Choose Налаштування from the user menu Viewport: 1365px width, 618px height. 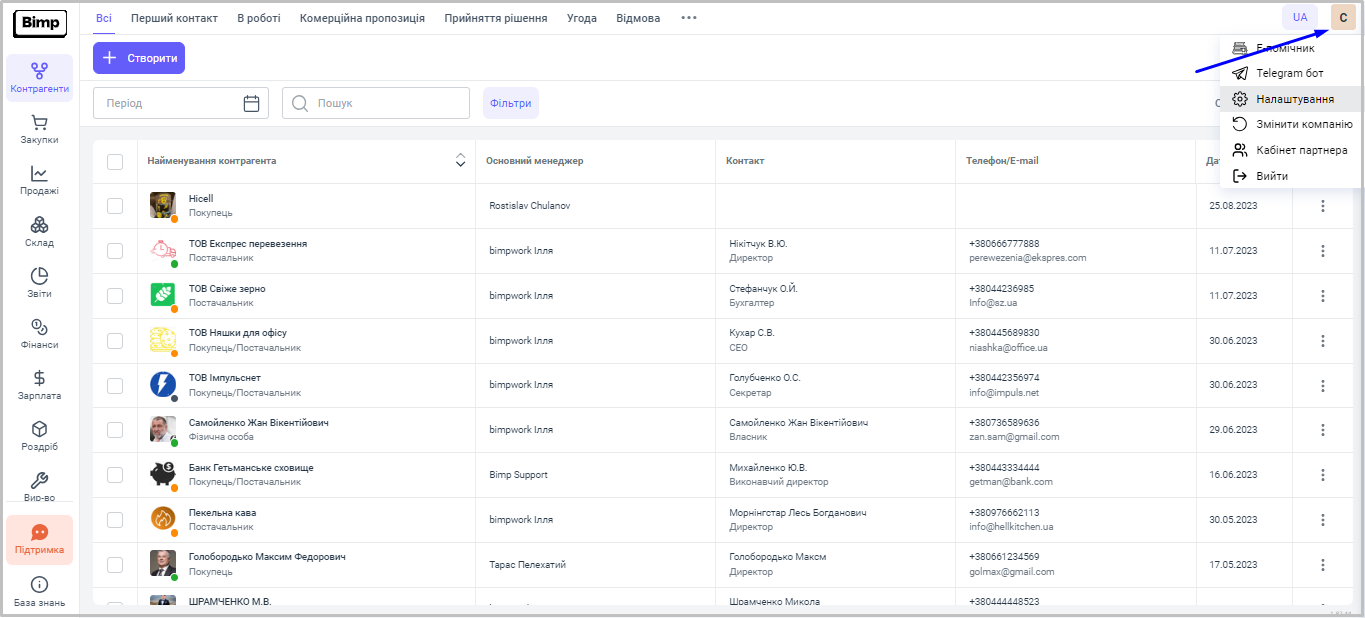click(1294, 99)
